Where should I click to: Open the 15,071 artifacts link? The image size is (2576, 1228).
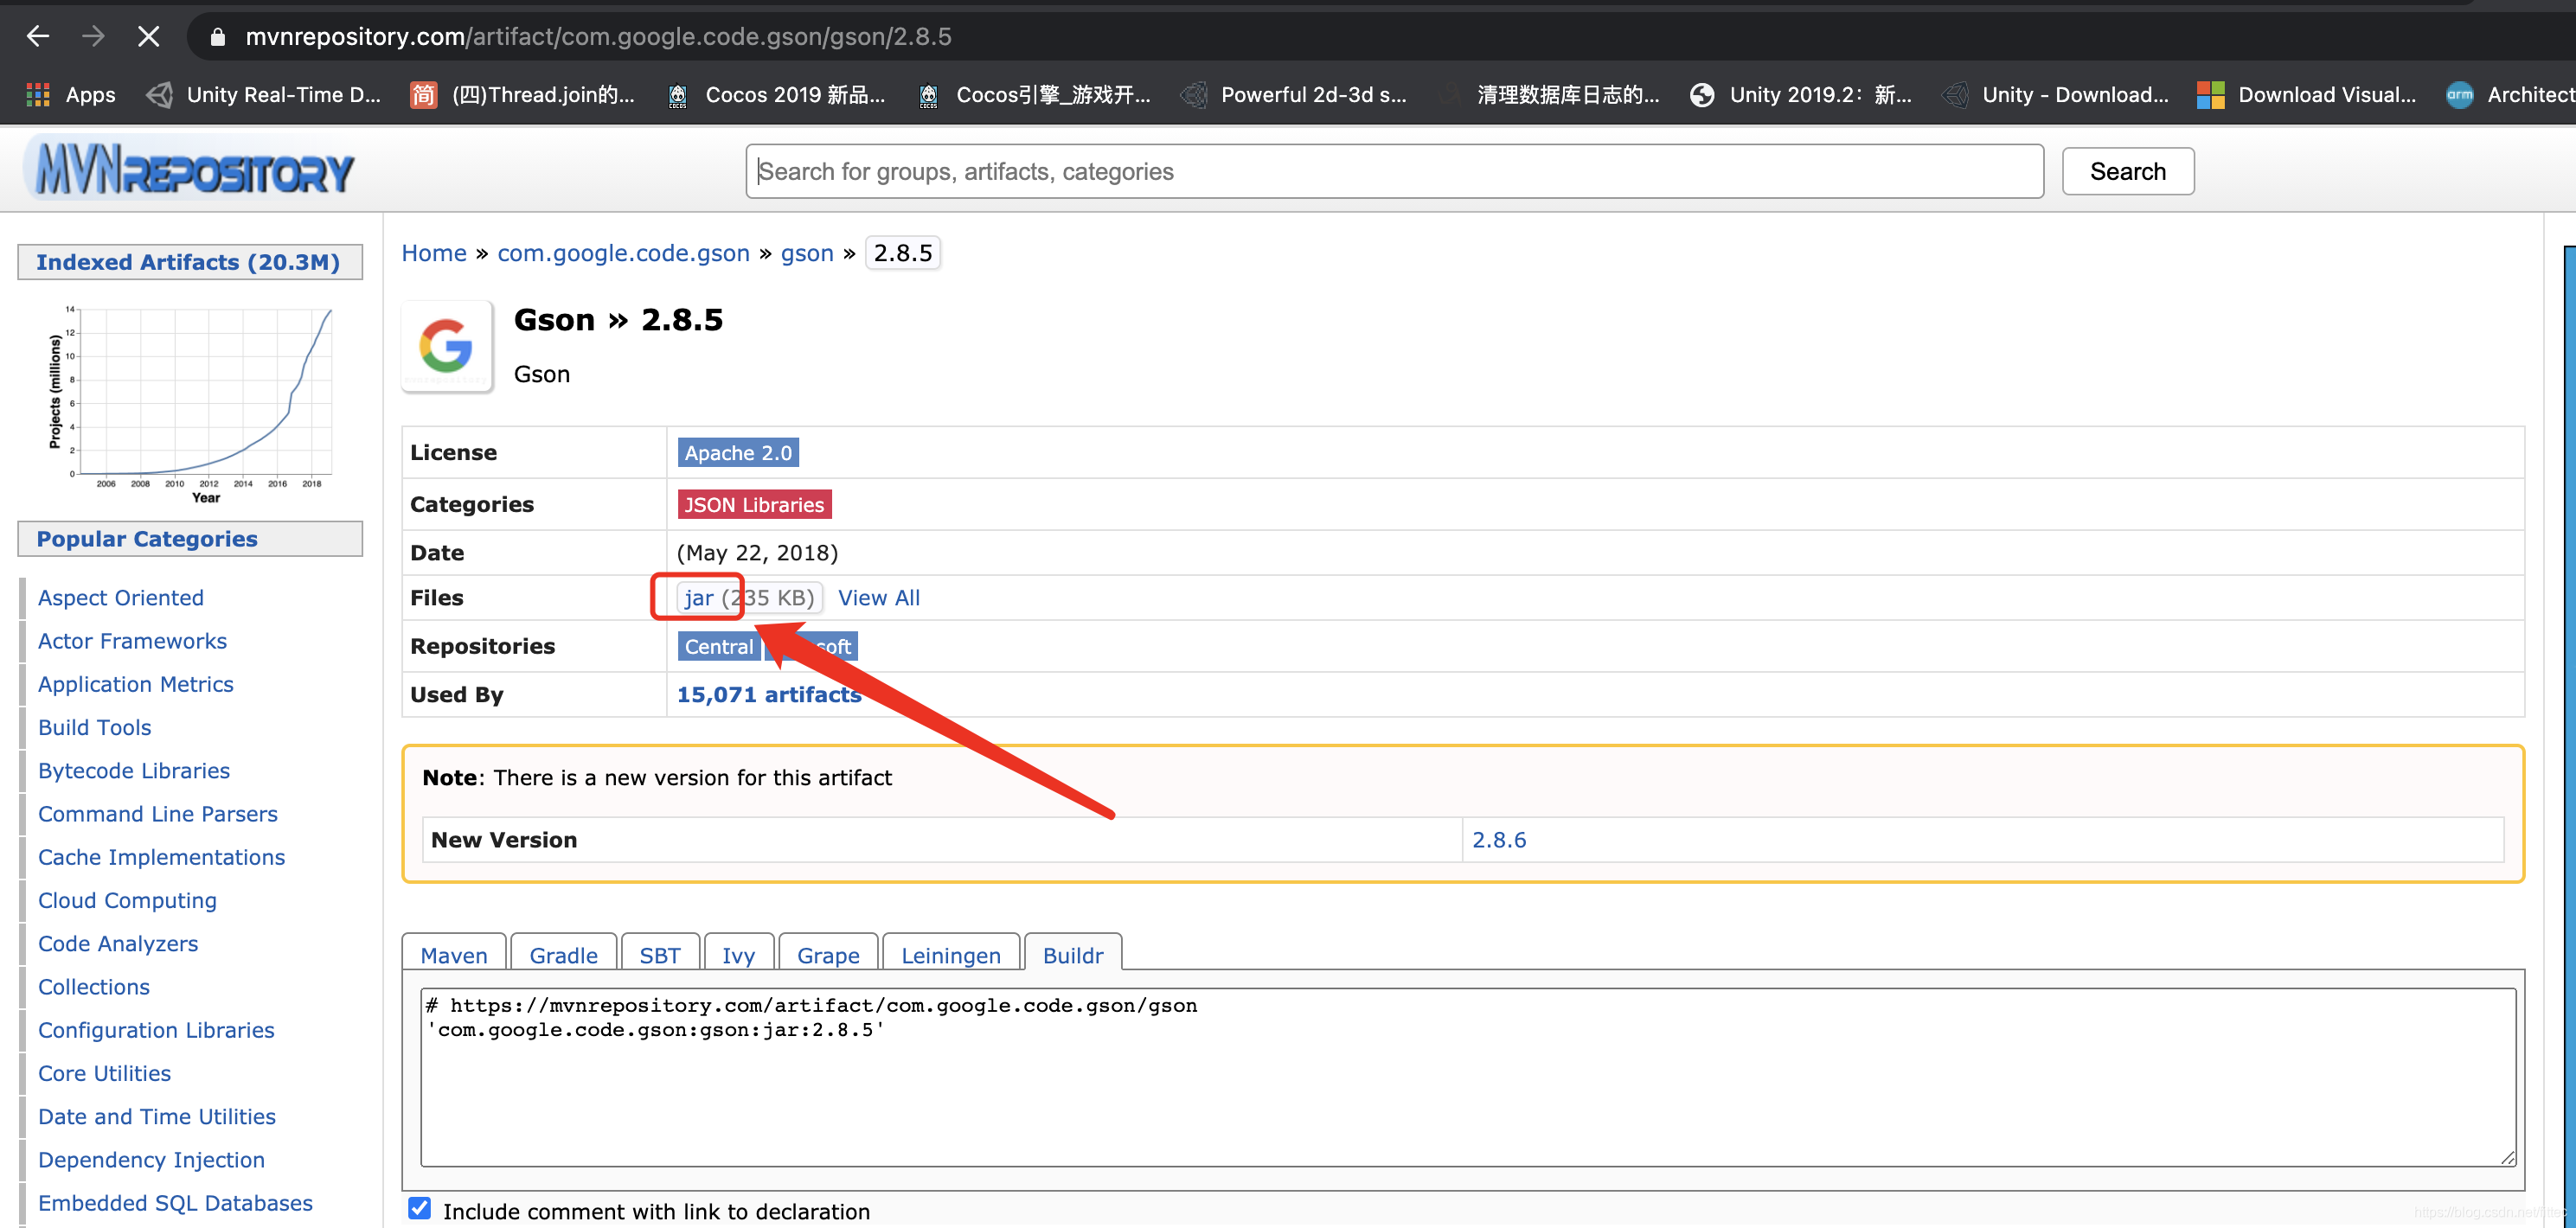click(768, 695)
